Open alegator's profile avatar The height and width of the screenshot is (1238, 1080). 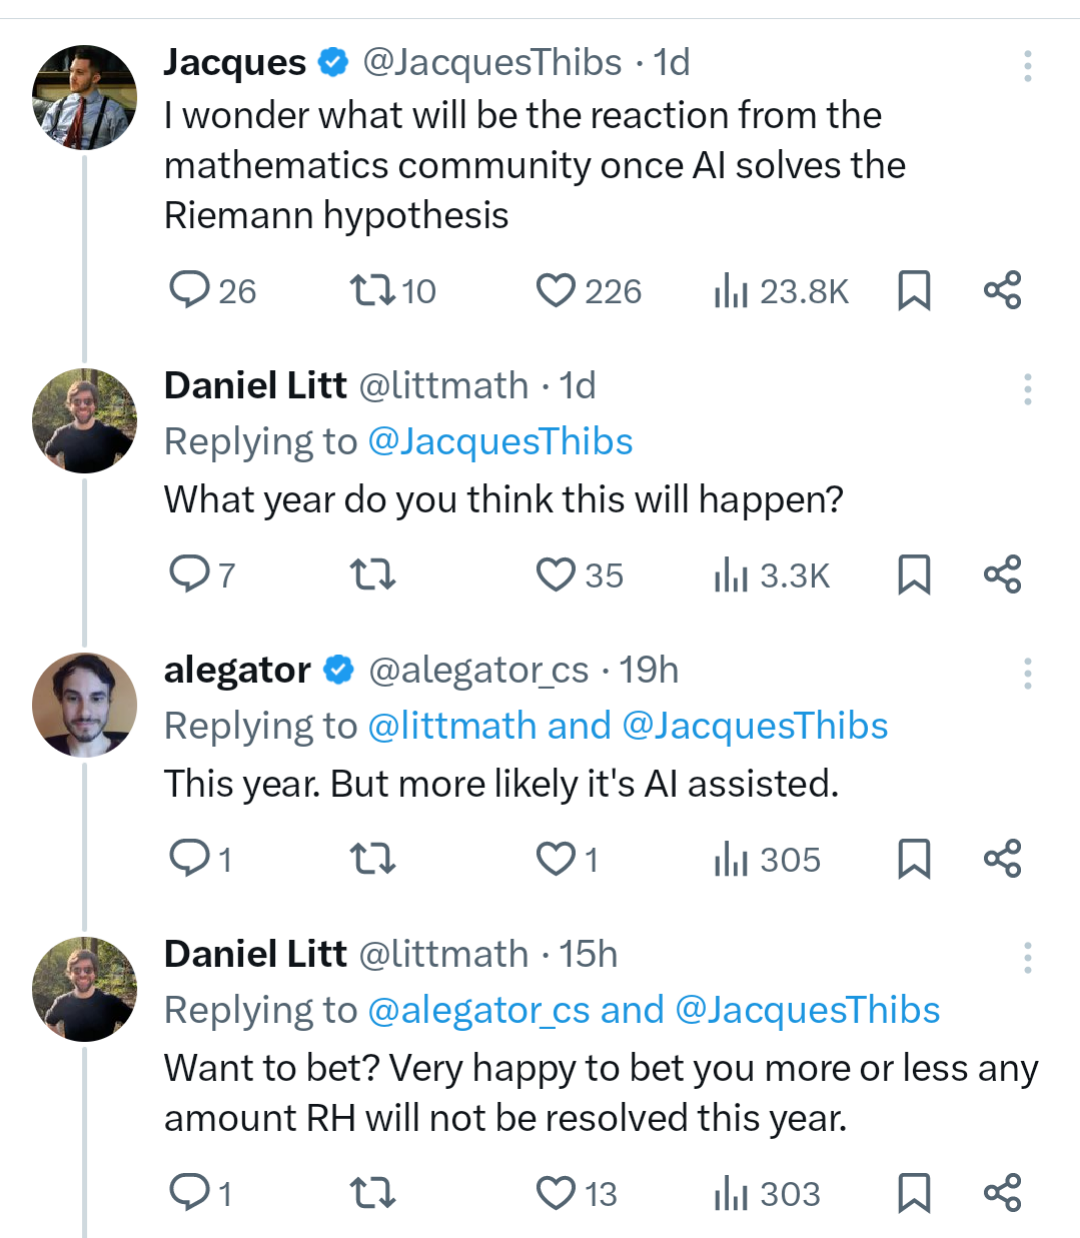85,705
